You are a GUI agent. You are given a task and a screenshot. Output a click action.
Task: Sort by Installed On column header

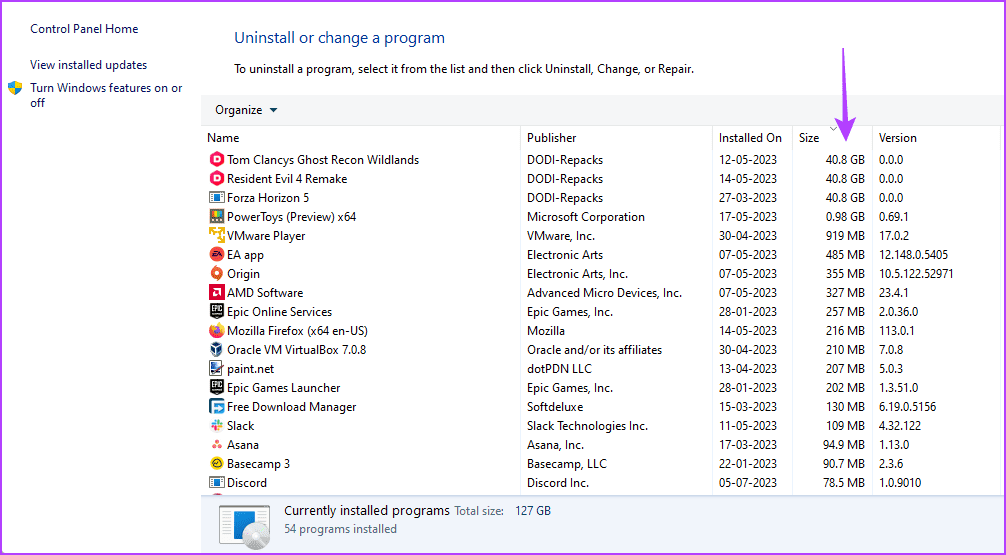(750, 138)
